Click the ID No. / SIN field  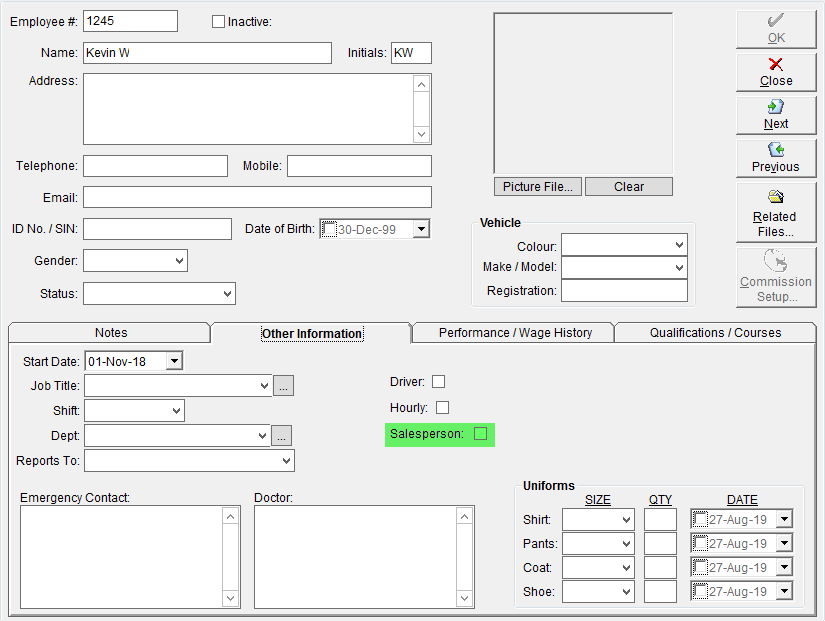coord(157,229)
